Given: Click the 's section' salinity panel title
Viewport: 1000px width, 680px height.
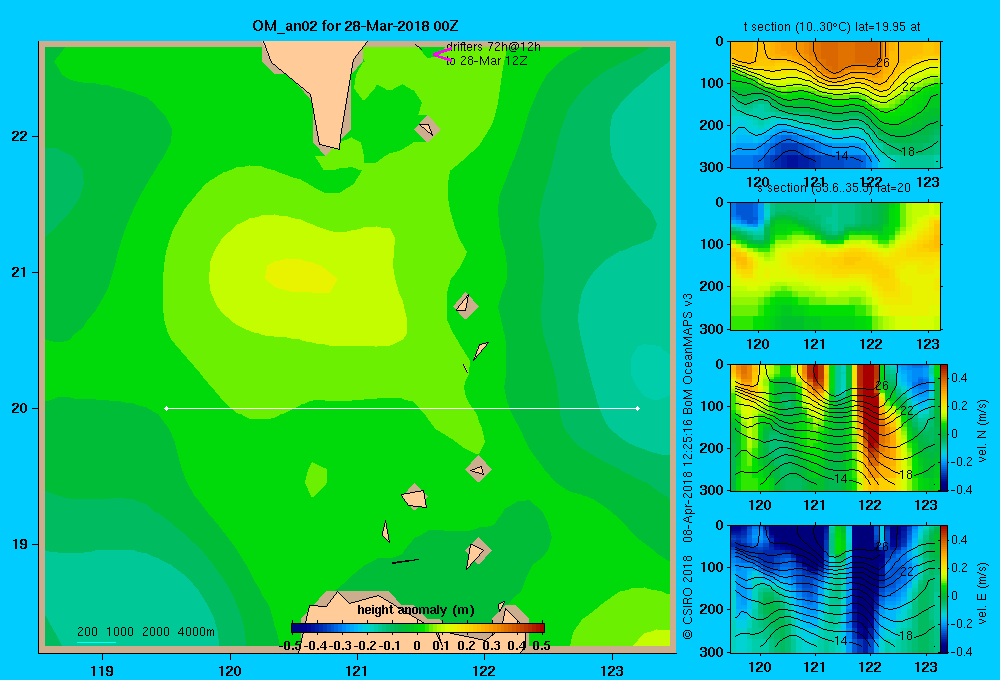Looking at the screenshot, I should pyautogui.click(x=833, y=188).
